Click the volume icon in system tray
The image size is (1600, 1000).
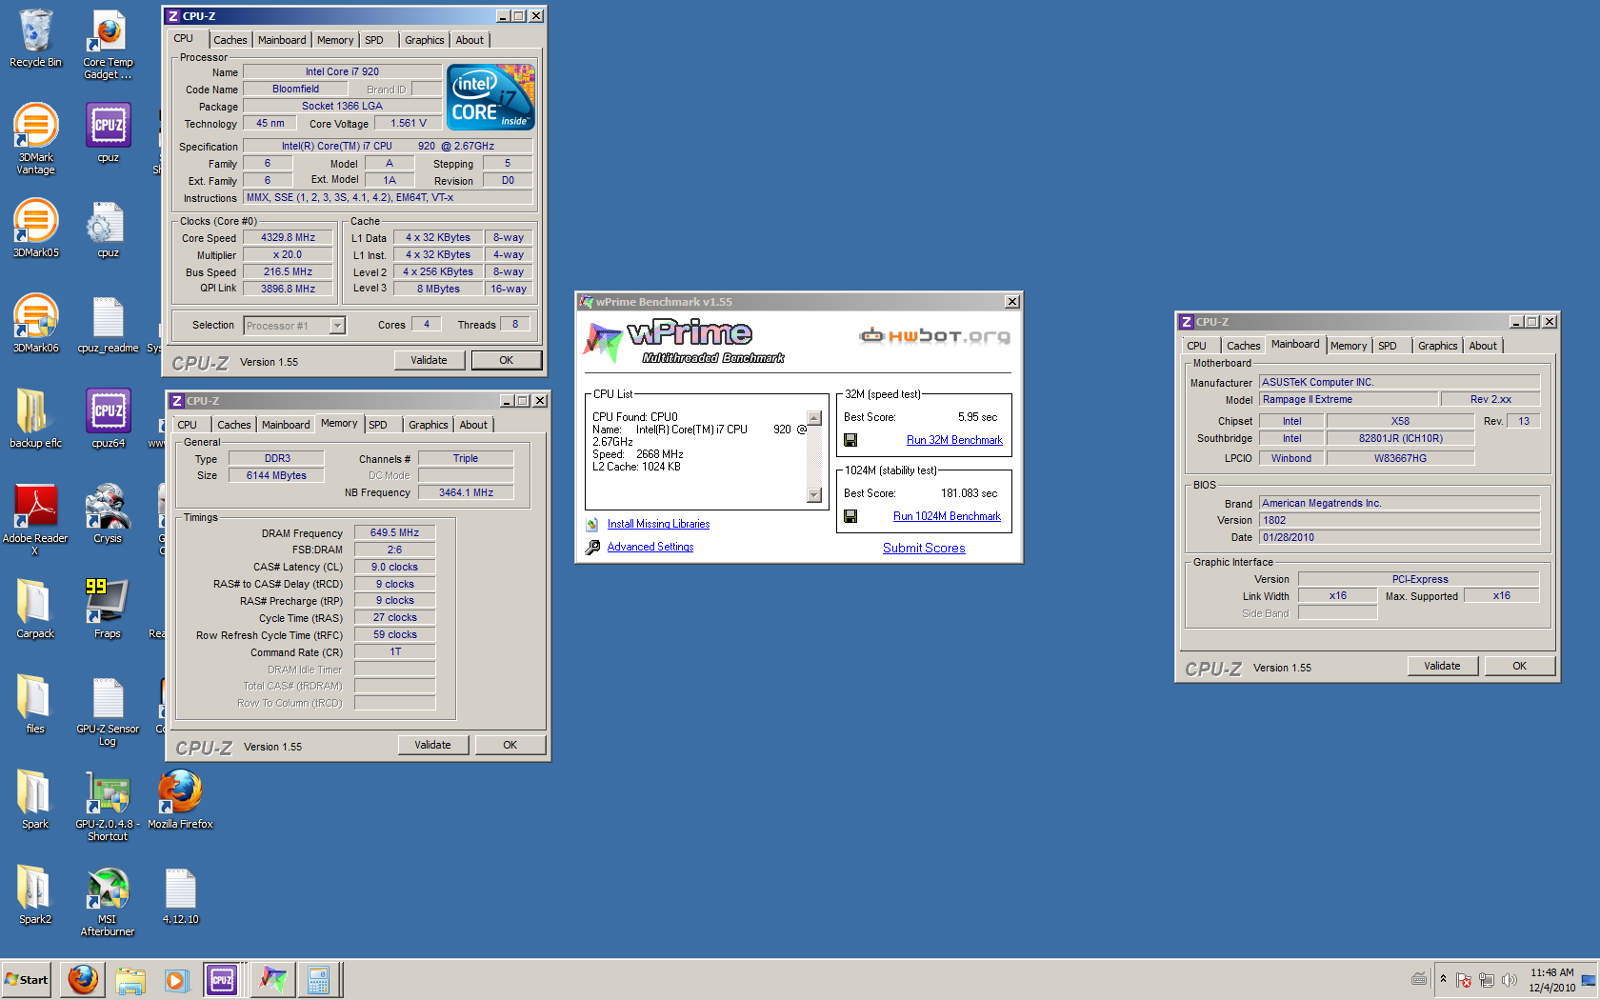[x=1509, y=980]
